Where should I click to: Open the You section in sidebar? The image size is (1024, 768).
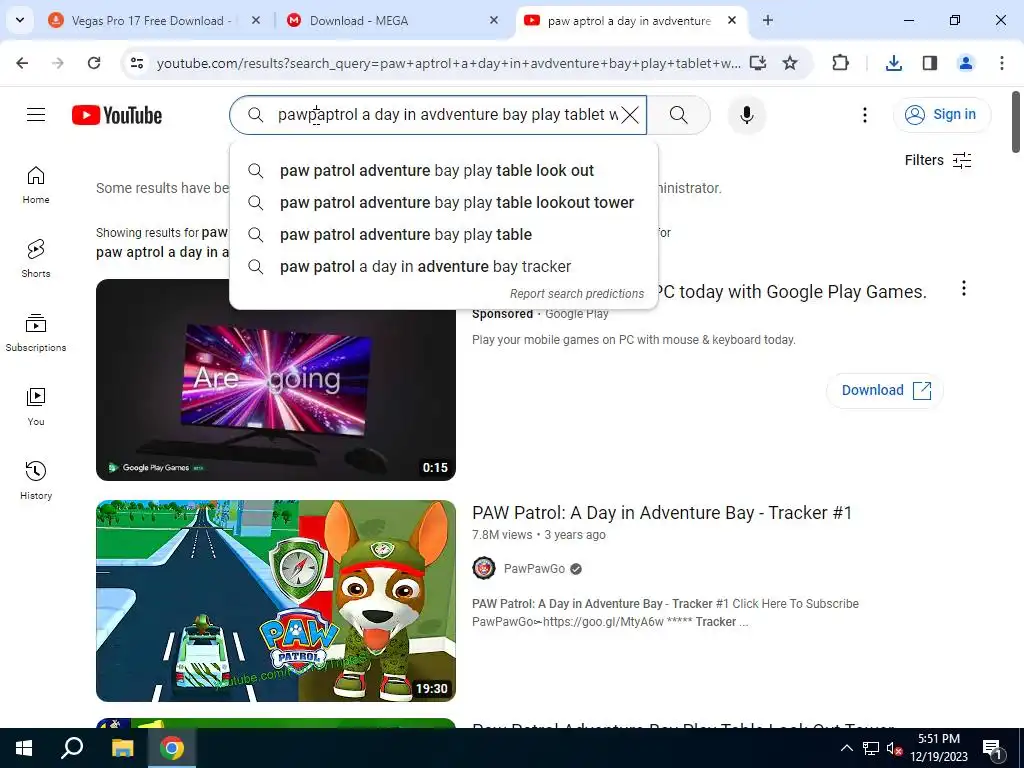pos(36,406)
